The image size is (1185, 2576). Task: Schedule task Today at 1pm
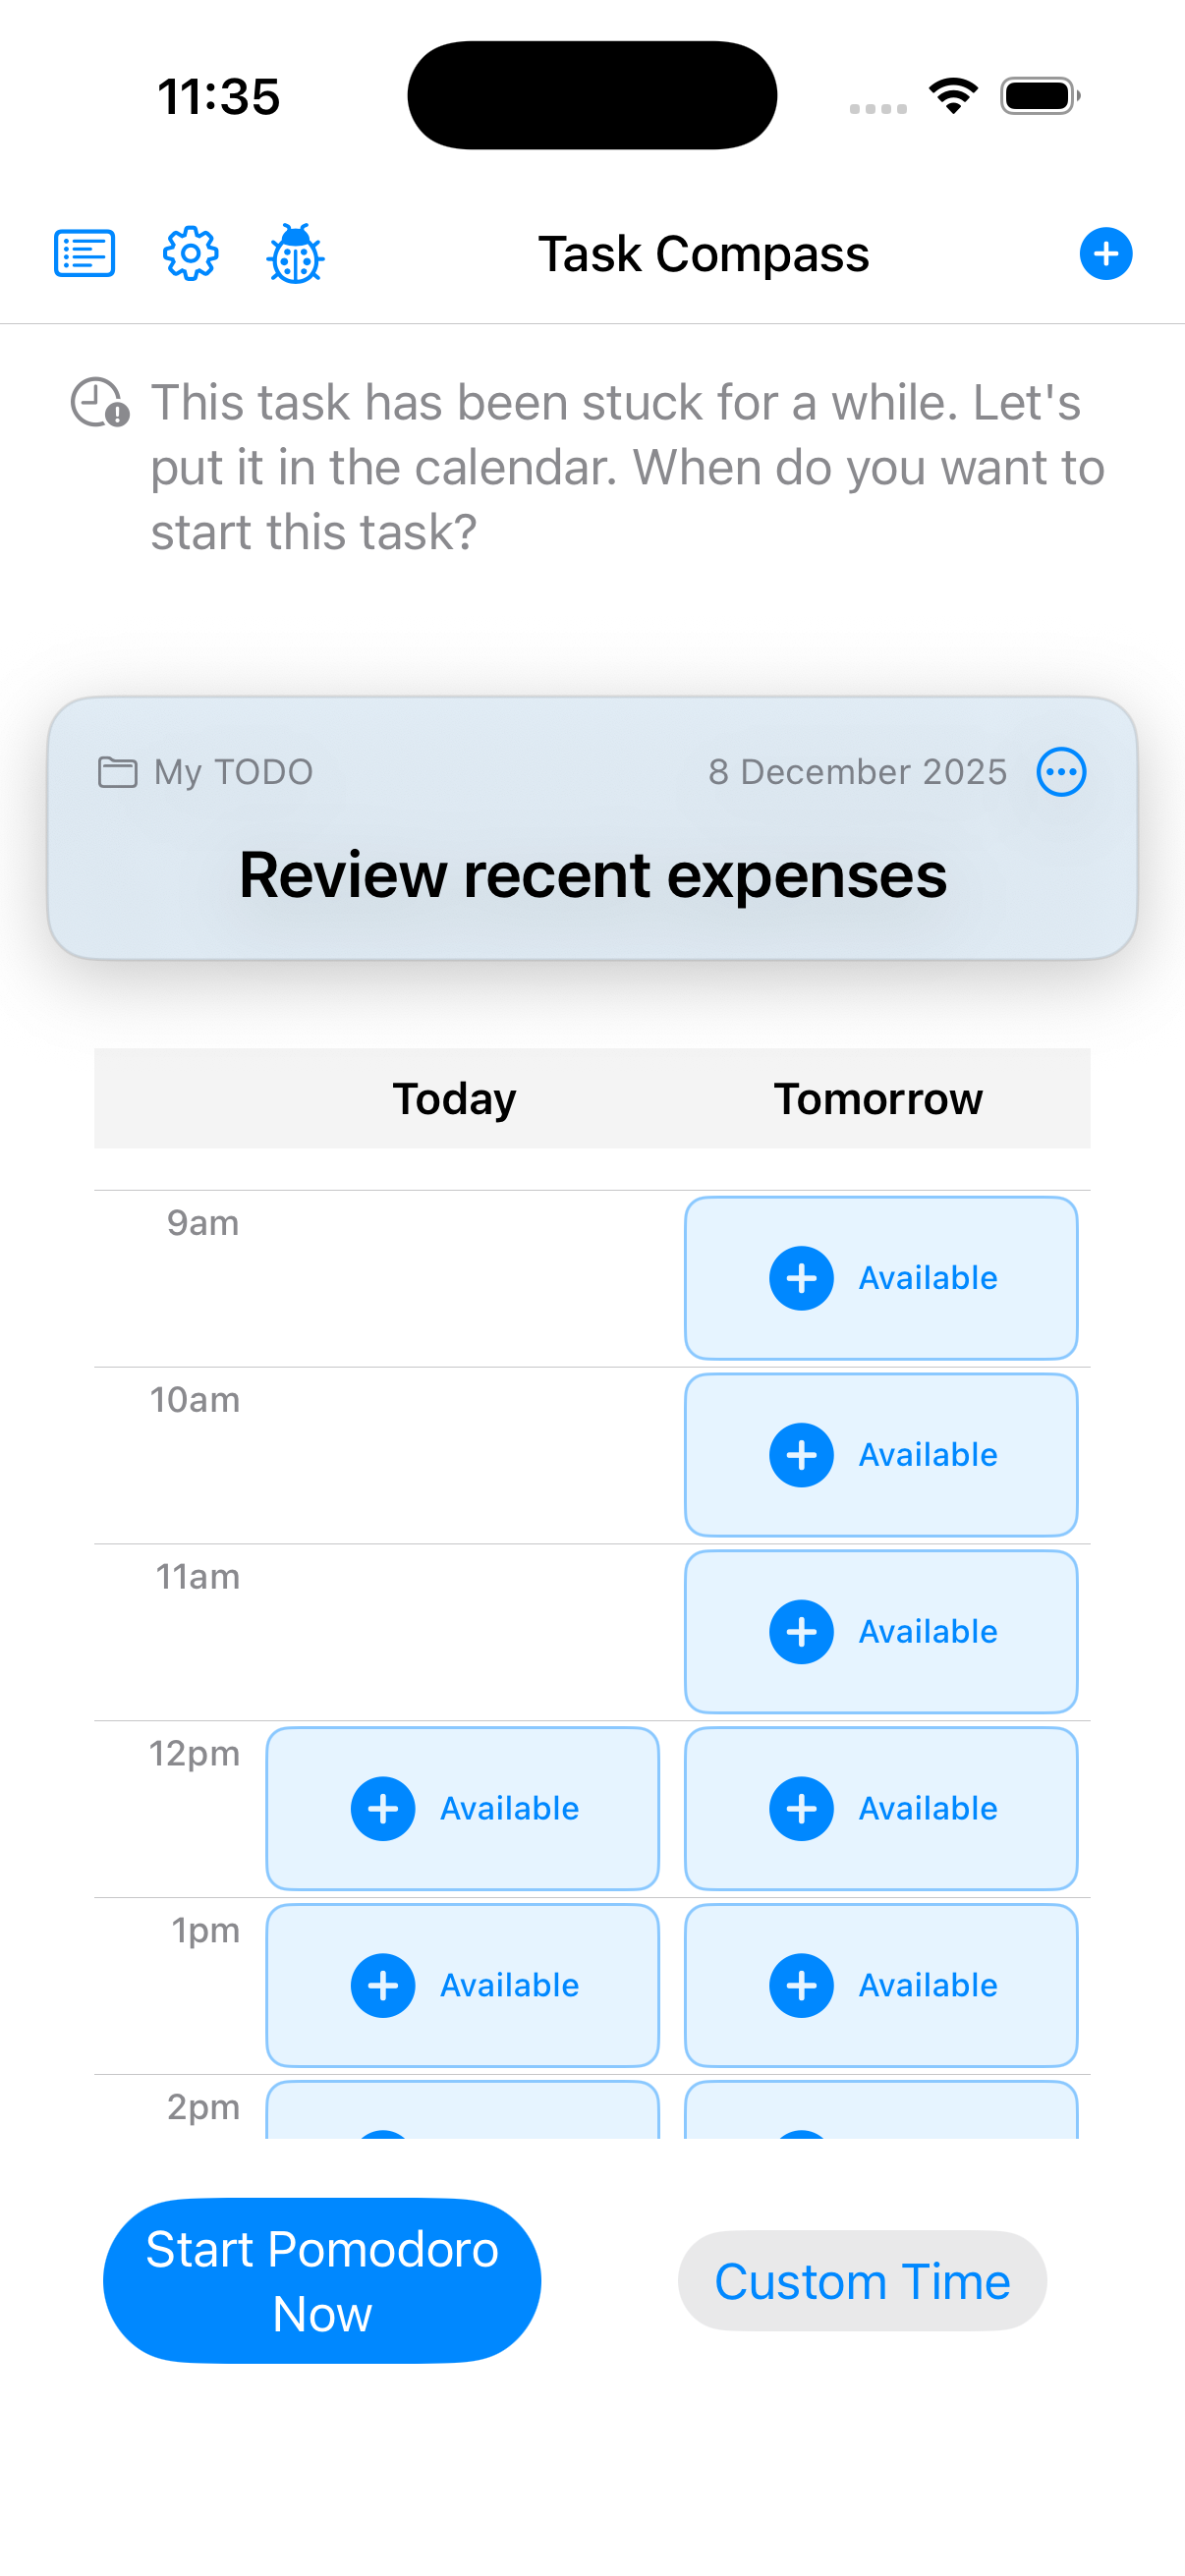[462, 1985]
